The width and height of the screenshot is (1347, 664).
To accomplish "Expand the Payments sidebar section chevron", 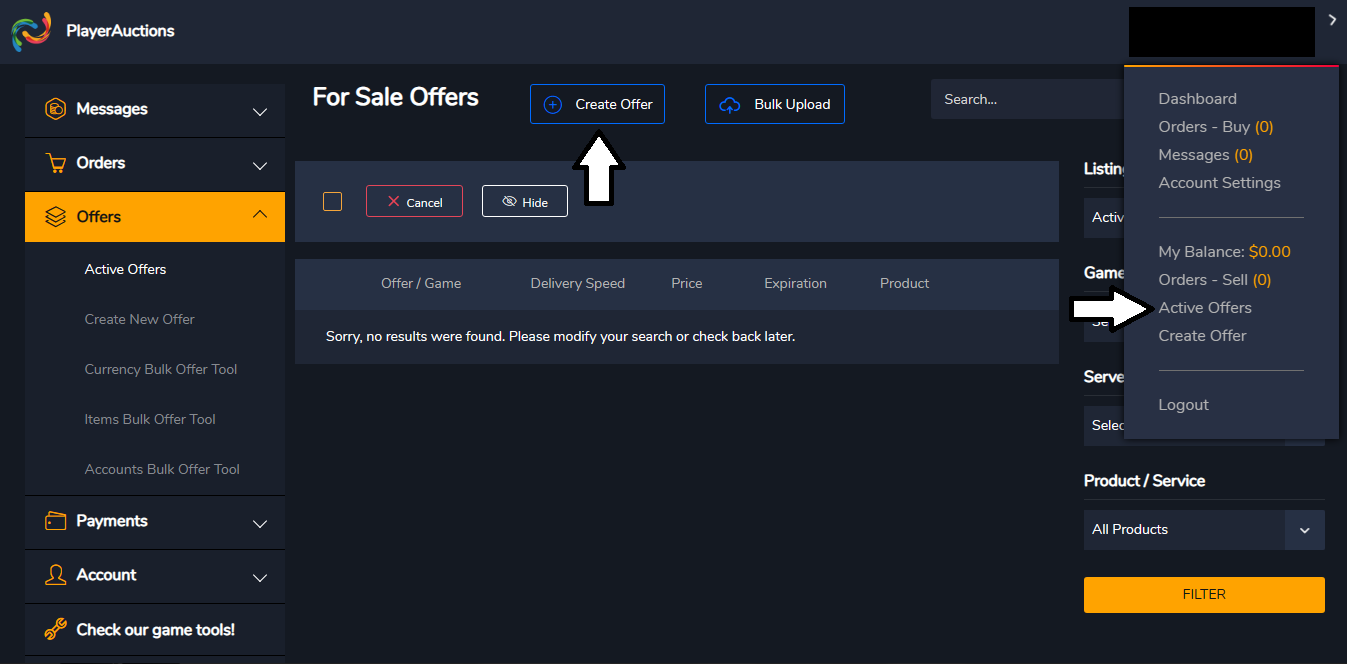I will 260,524.
